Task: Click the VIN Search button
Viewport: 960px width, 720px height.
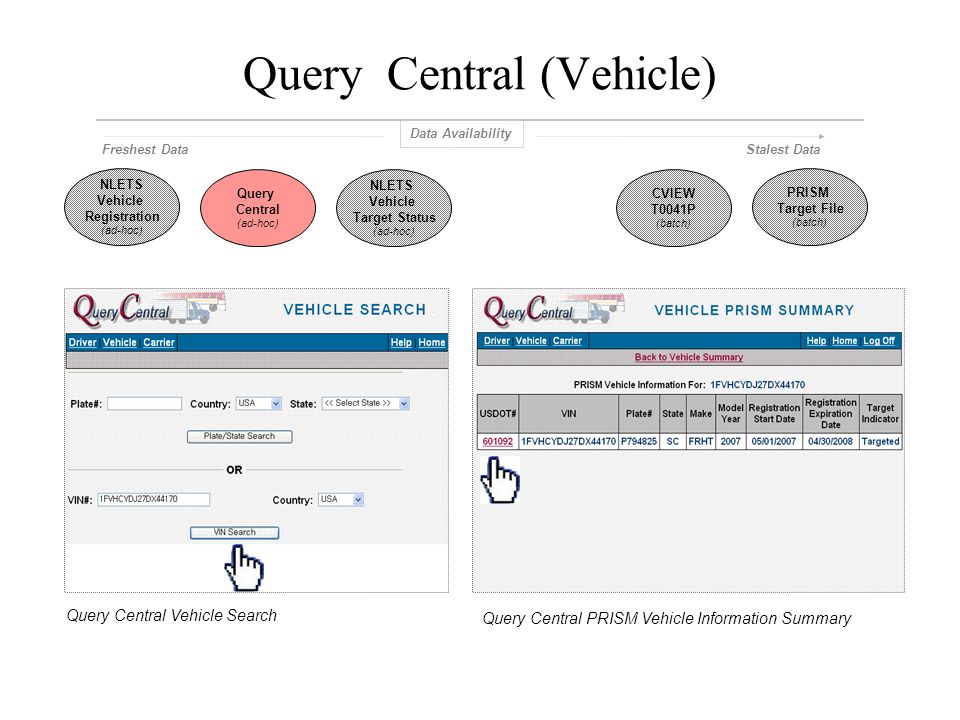Action: tap(234, 533)
